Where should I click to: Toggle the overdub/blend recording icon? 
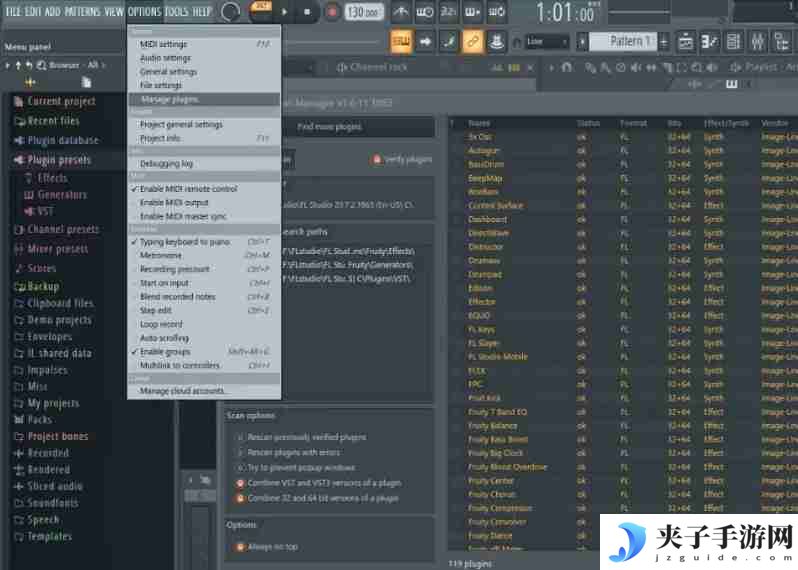tap(472, 11)
